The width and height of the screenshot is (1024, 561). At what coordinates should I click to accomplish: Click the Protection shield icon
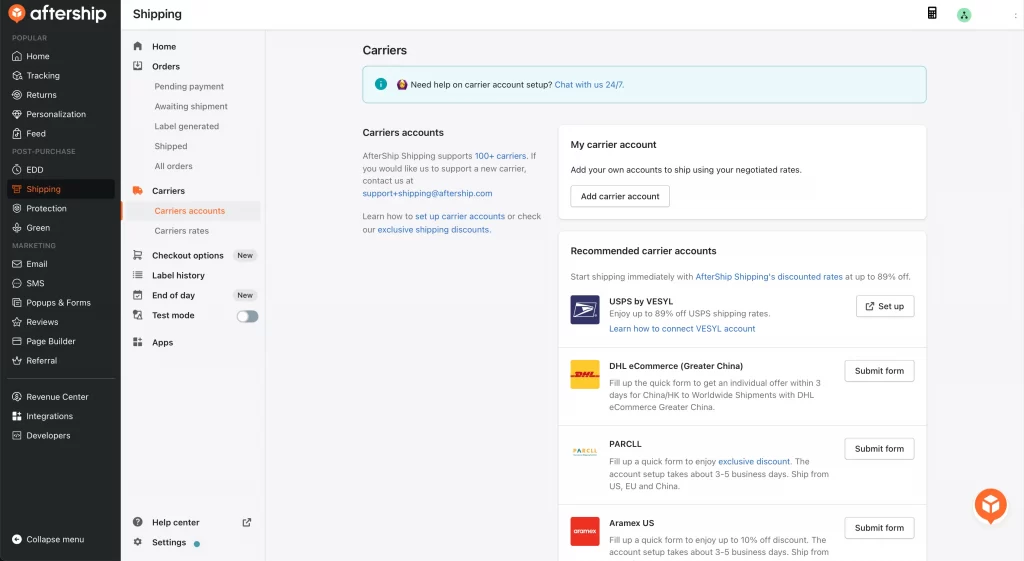pyautogui.click(x=17, y=208)
